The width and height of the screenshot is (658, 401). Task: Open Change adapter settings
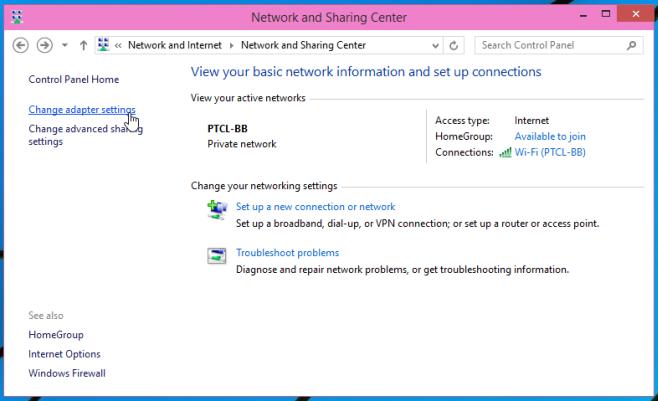point(82,109)
